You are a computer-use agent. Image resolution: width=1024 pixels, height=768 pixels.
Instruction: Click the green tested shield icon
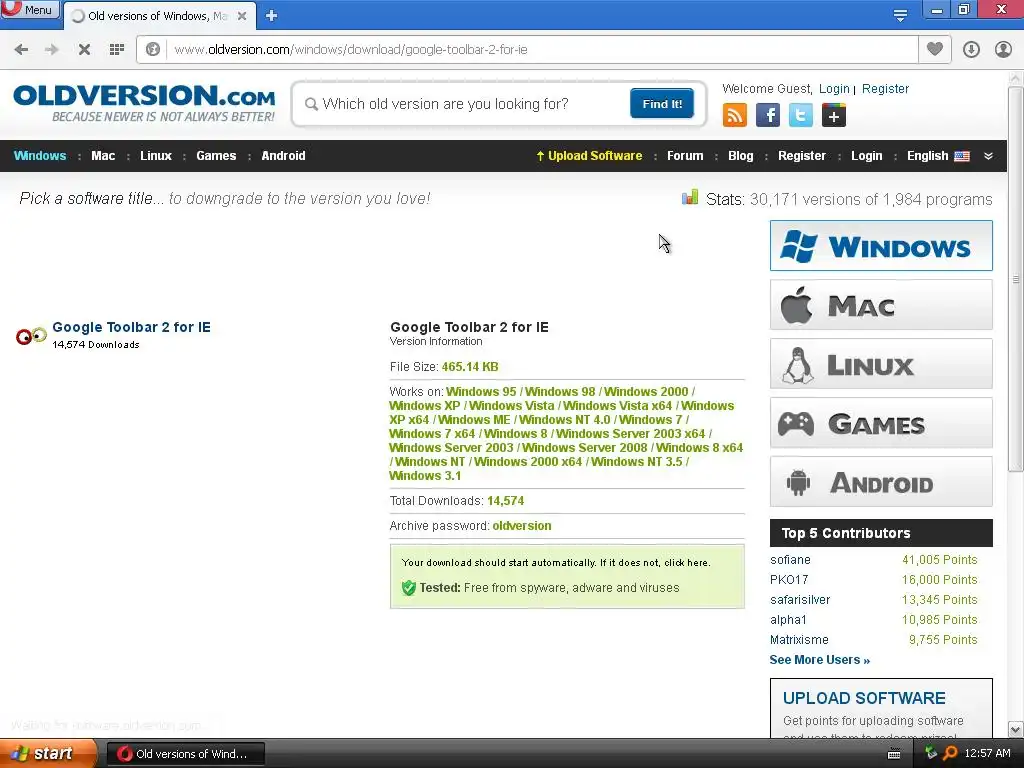click(409, 588)
